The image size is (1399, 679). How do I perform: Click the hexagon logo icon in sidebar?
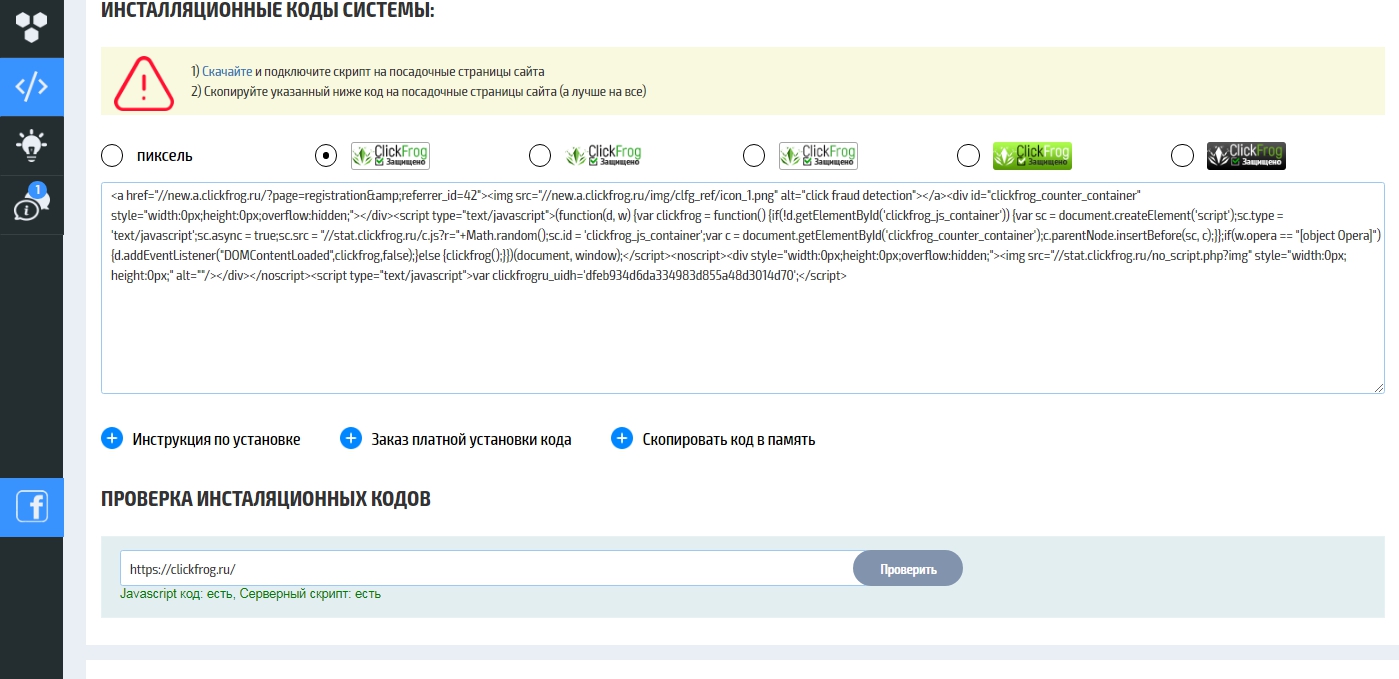[31, 27]
